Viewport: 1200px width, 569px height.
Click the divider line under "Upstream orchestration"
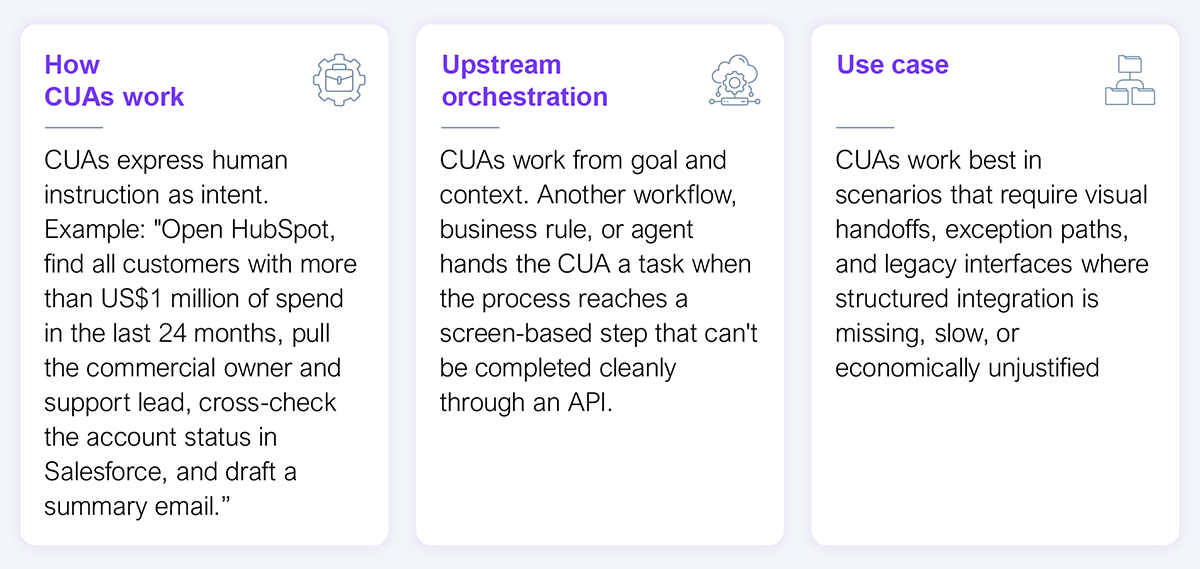coord(469,128)
